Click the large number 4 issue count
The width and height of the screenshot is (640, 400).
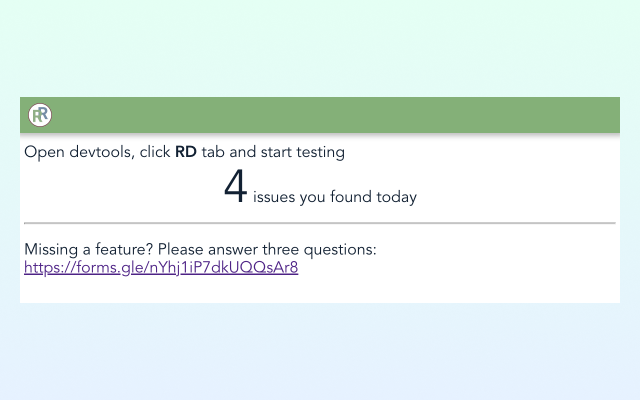click(235, 188)
